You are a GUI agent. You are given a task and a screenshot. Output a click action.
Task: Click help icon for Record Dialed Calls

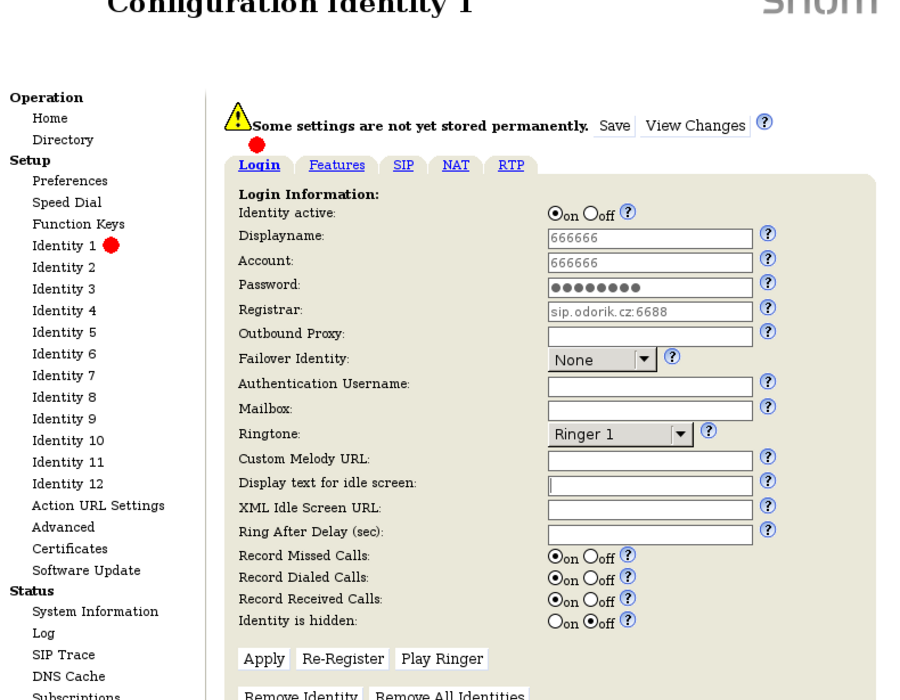(x=628, y=577)
